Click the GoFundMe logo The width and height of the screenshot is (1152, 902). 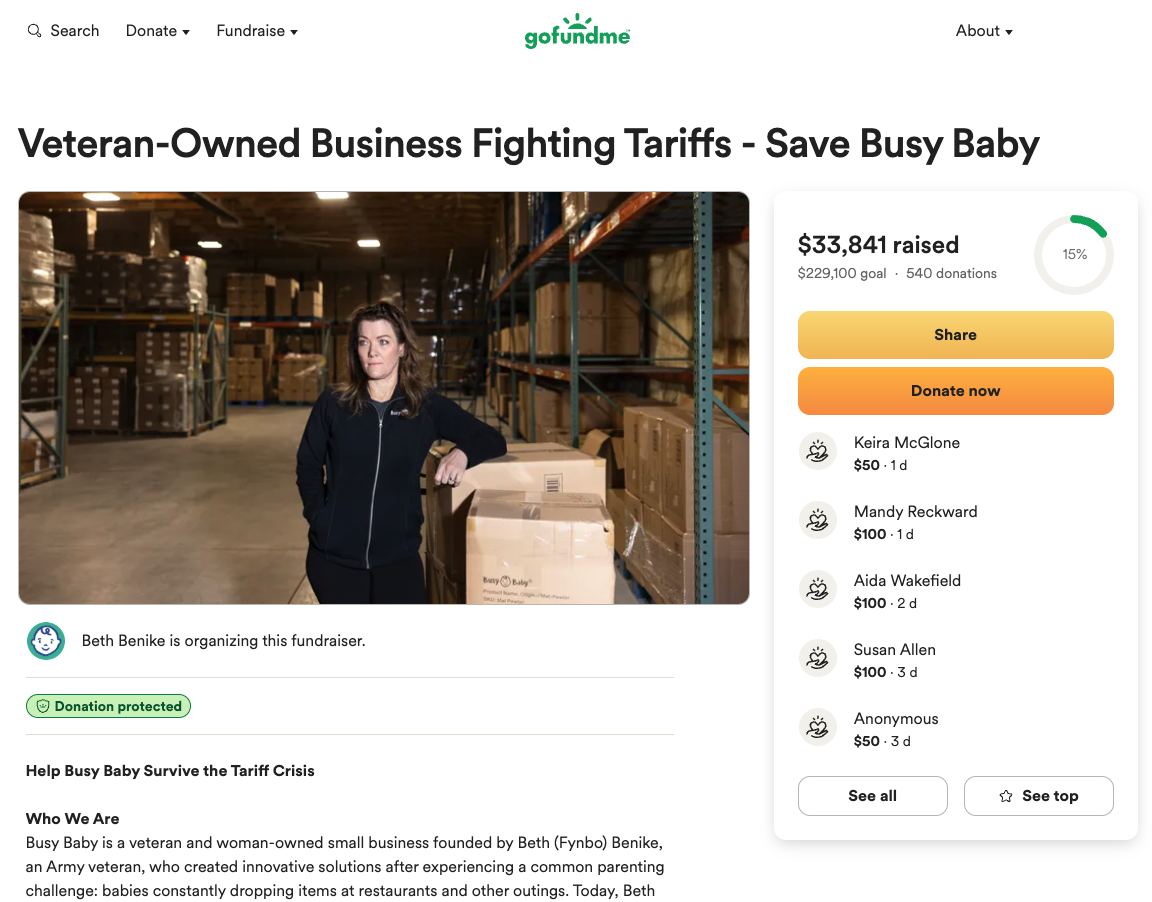click(x=577, y=32)
